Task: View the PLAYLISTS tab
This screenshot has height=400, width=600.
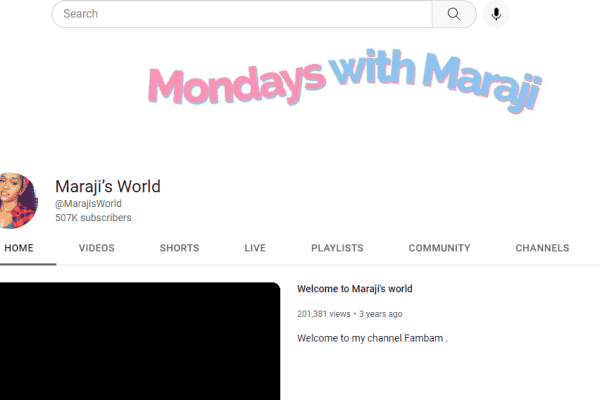Action: click(x=337, y=248)
